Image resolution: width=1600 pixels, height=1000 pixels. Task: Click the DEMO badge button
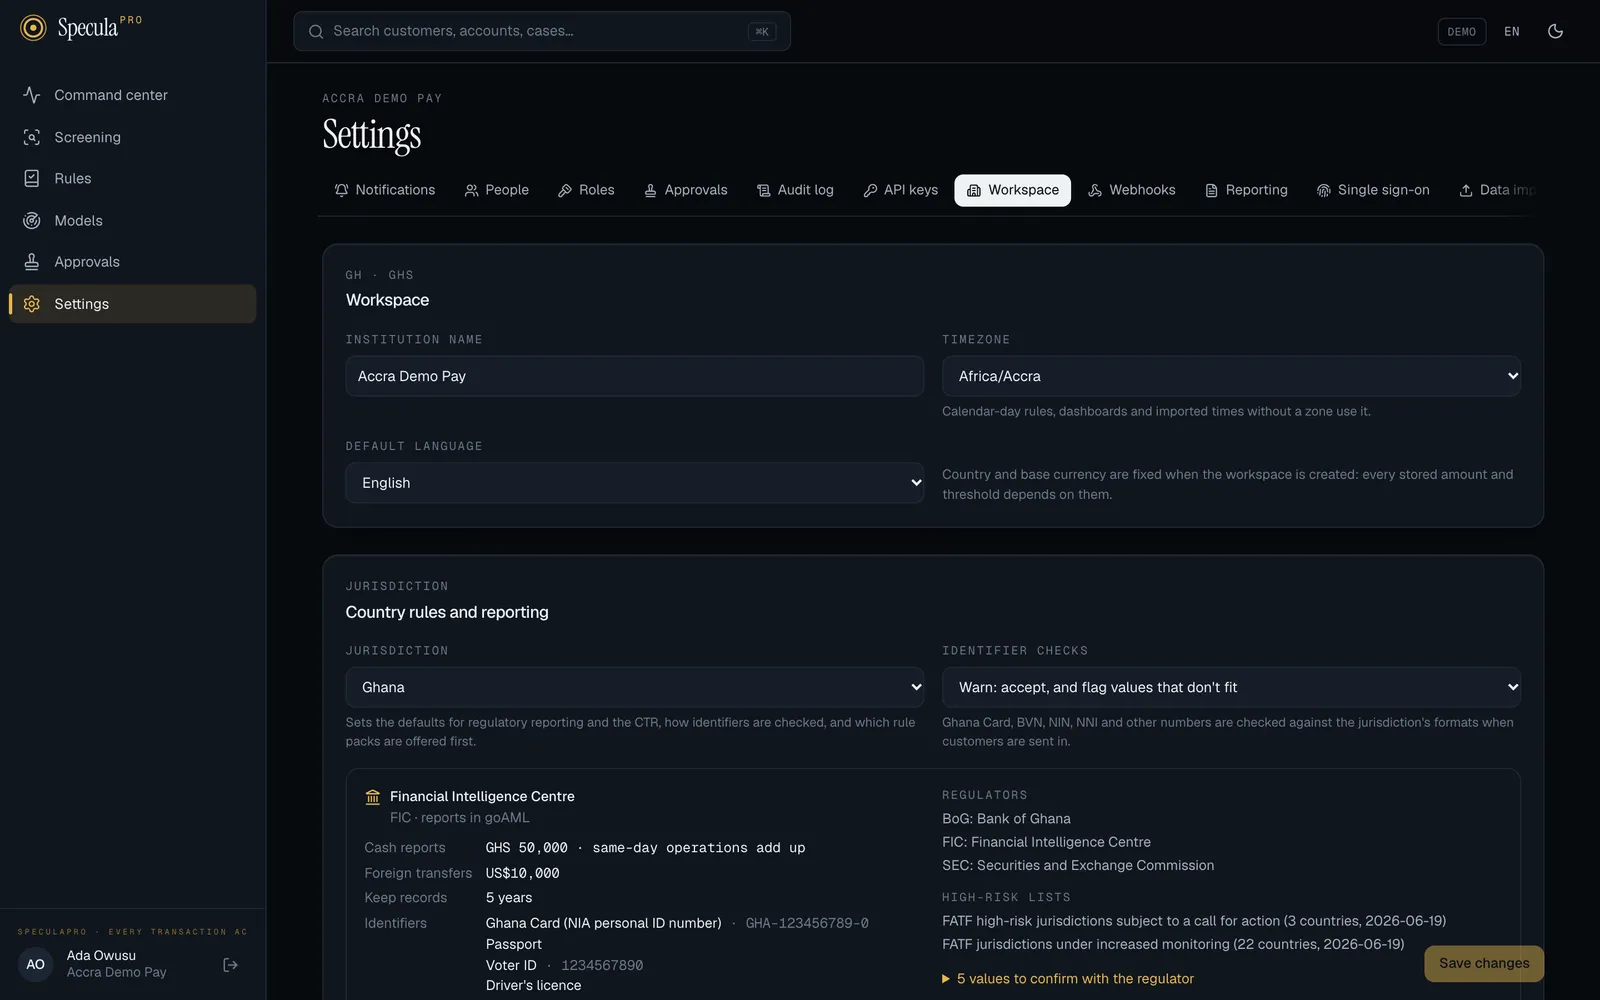(x=1462, y=32)
